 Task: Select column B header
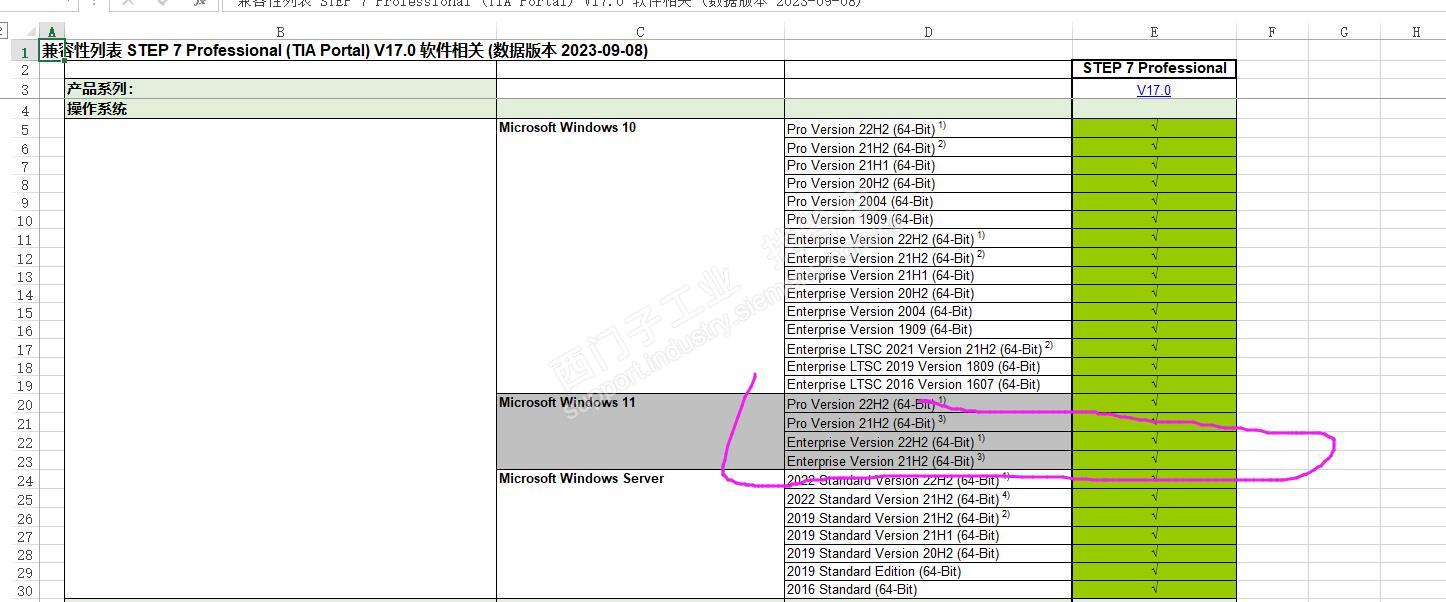(x=280, y=32)
